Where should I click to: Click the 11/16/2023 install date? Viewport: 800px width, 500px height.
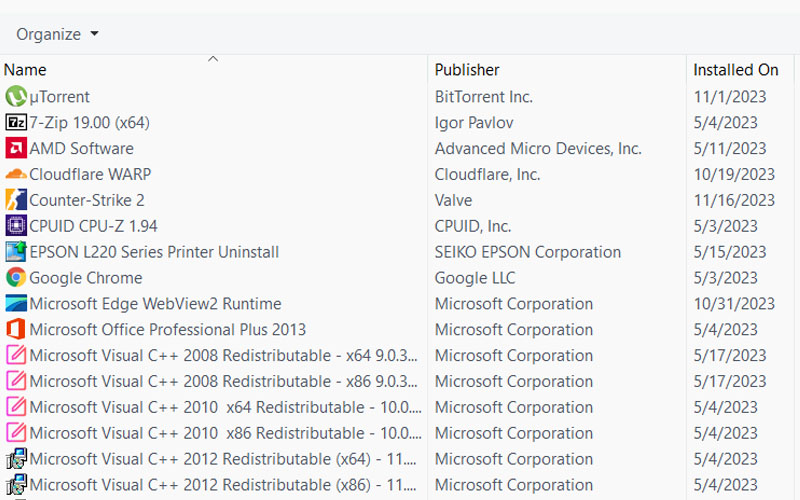[734, 200]
